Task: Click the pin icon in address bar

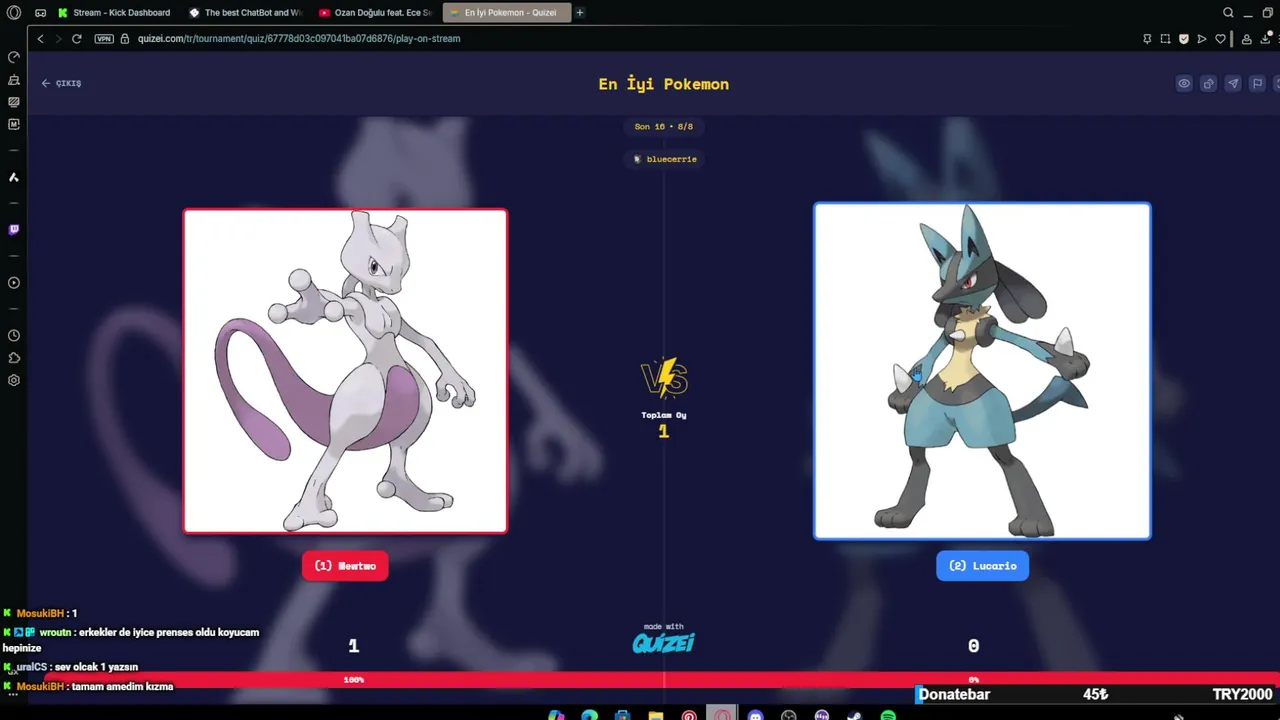Action: pos(1147,39)
